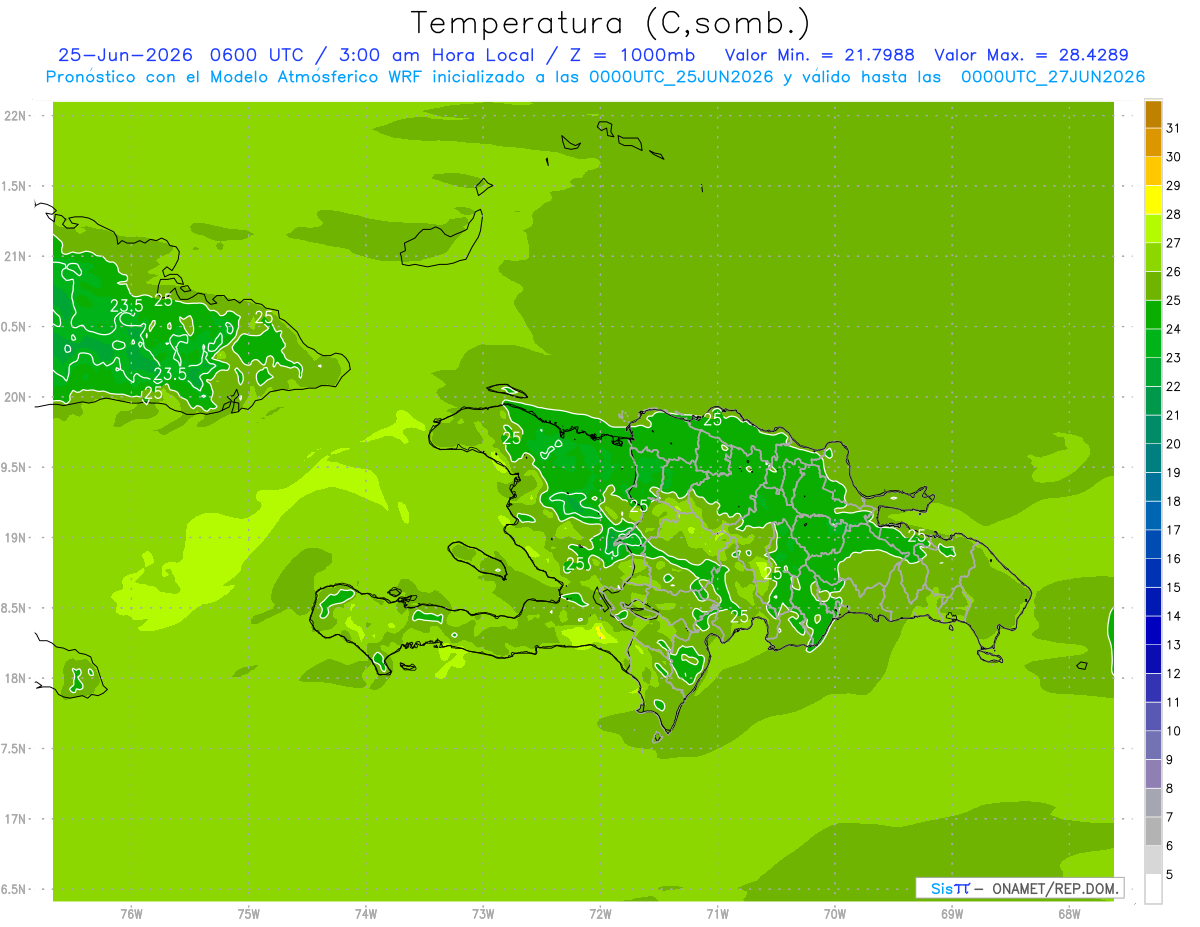Click the legend value "24"
1200x927 pixels.
[x=1174, y=329]
